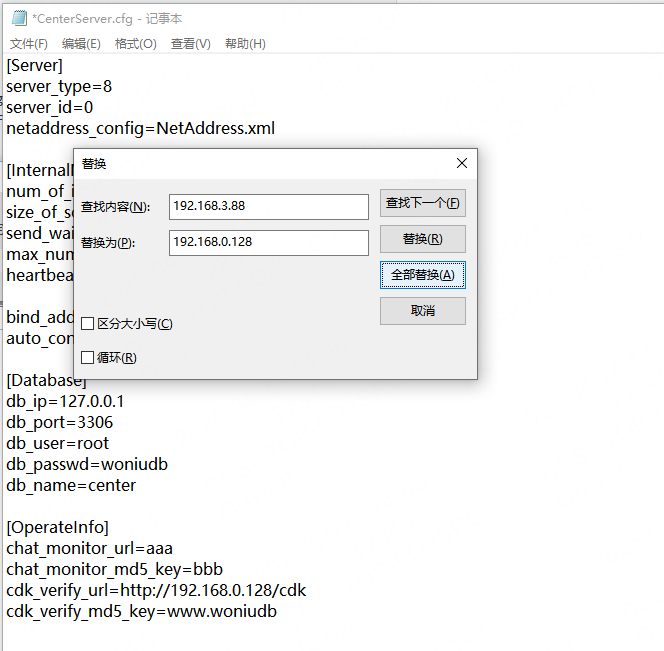Place cursor in netaddress_config=NetAddress.xml line
Viewport: 664px width, 651px height.
(140, 128)
